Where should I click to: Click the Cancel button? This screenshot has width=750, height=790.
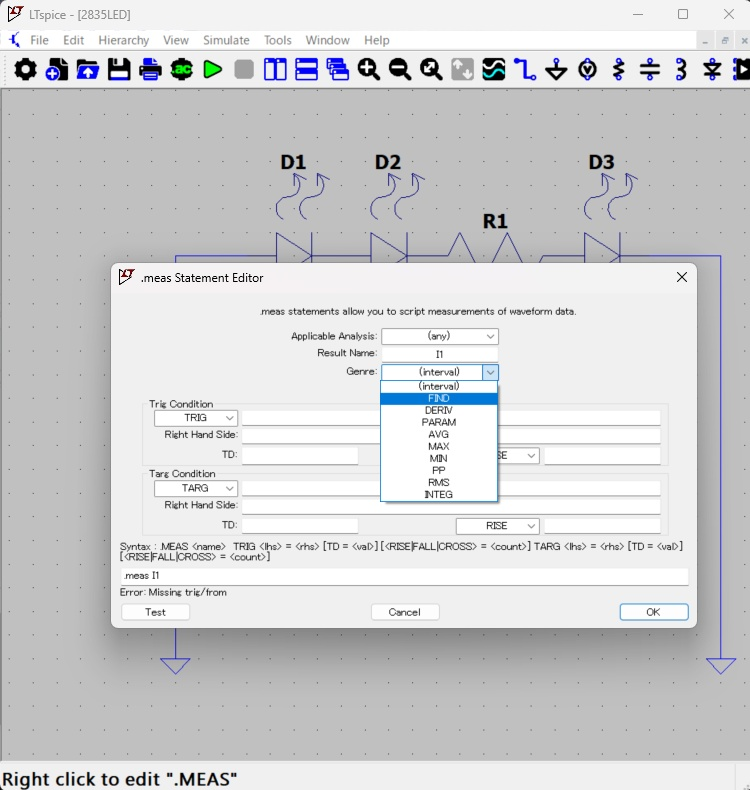405,612
